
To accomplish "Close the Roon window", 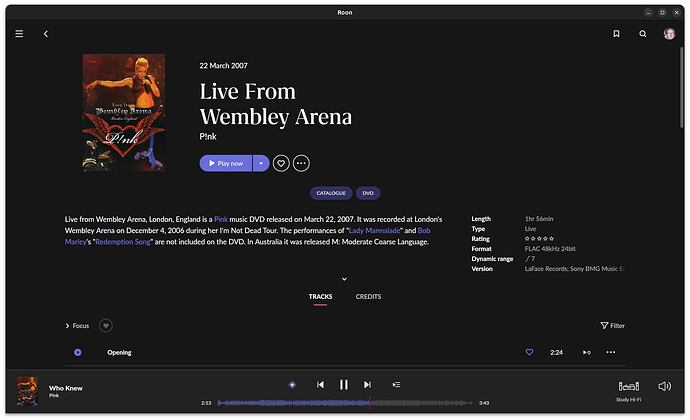I will (677, 12).
